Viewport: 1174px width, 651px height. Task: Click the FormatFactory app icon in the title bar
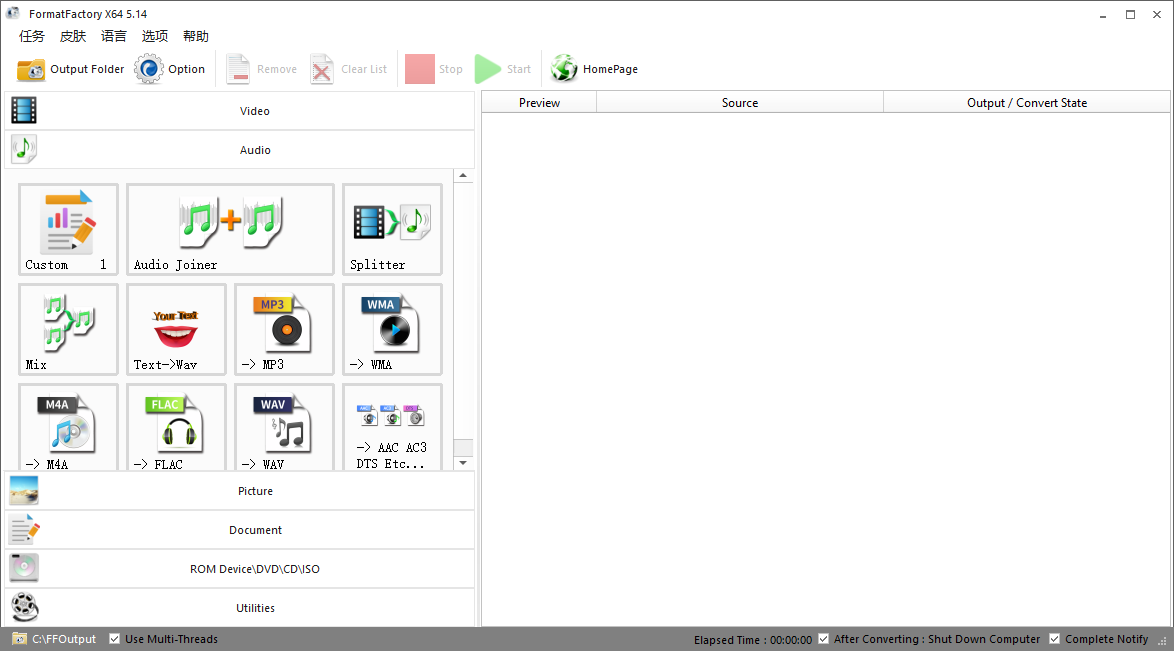pyautogui.click(x=13, y=13)
